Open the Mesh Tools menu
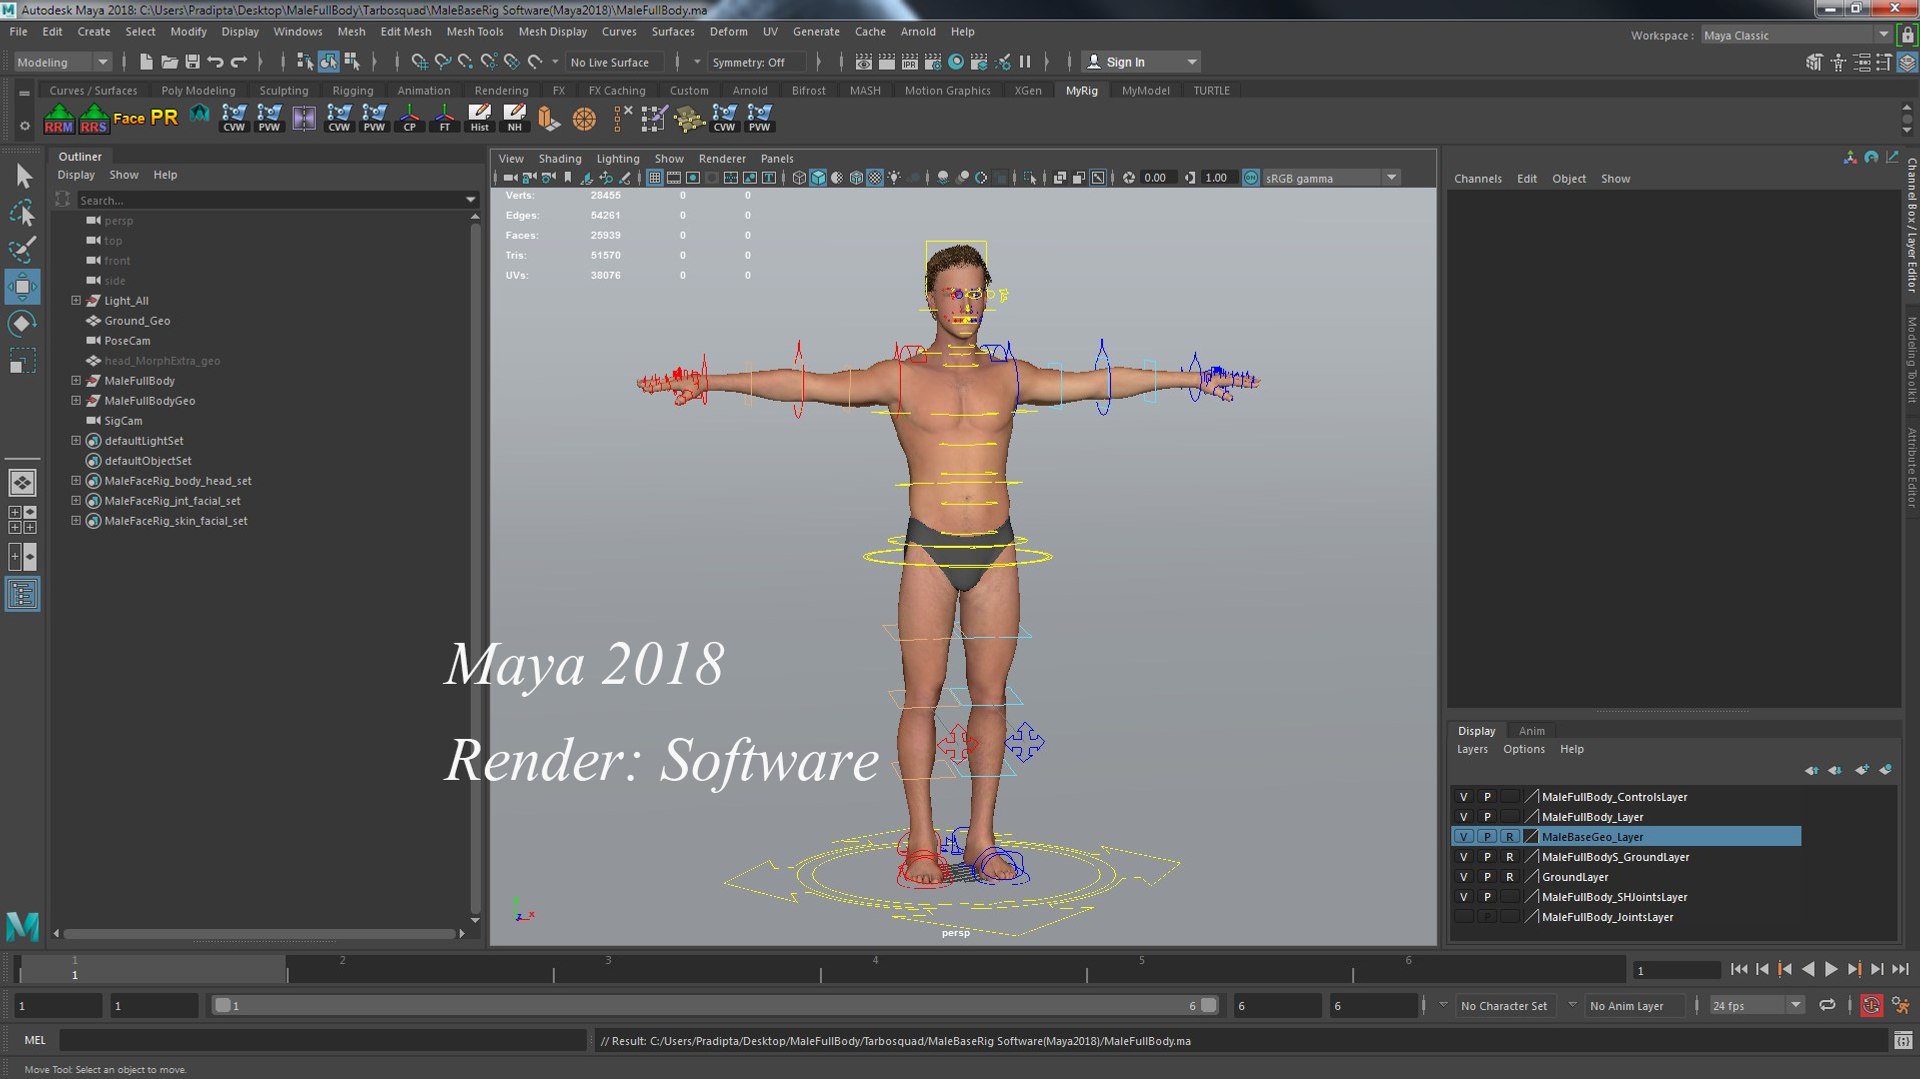The height and width of the screenshot is (1079, 1920). pyautogui.click(x=474, y=31)
